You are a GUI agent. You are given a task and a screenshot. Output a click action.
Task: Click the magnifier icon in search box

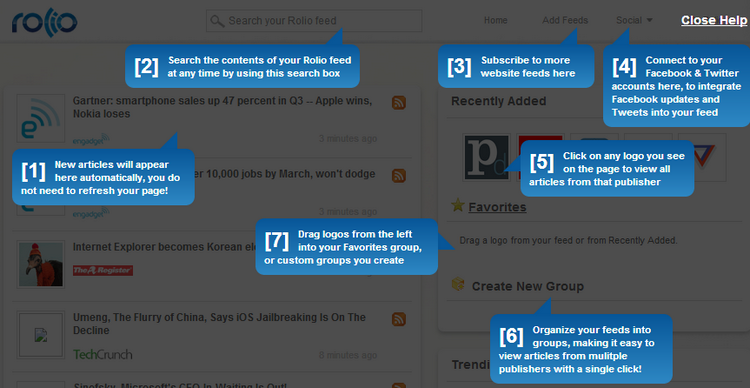[x=217, y=21]
